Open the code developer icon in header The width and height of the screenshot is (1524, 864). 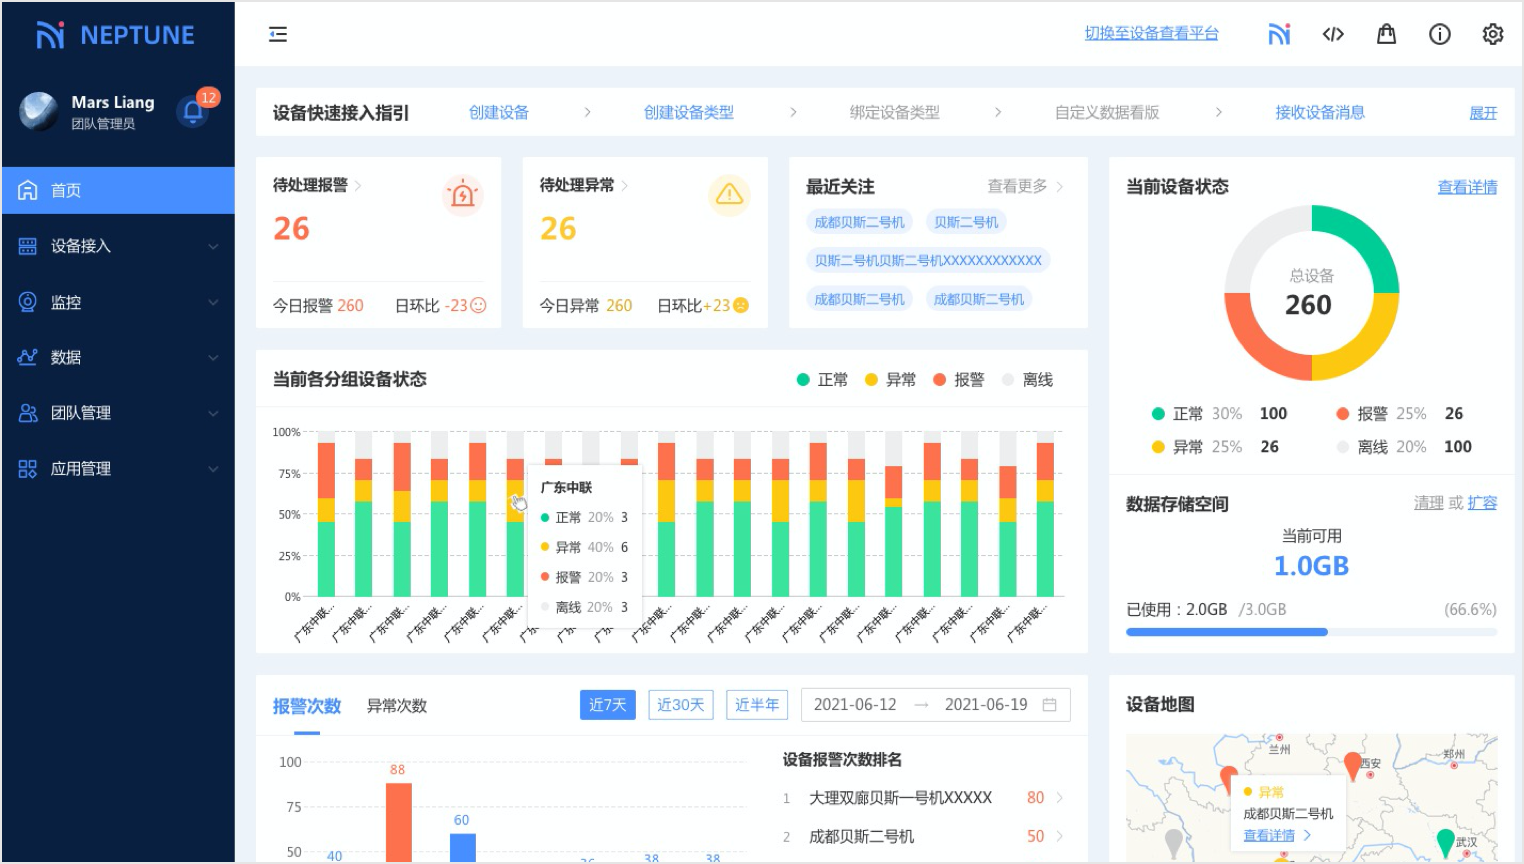(1333, 35)
